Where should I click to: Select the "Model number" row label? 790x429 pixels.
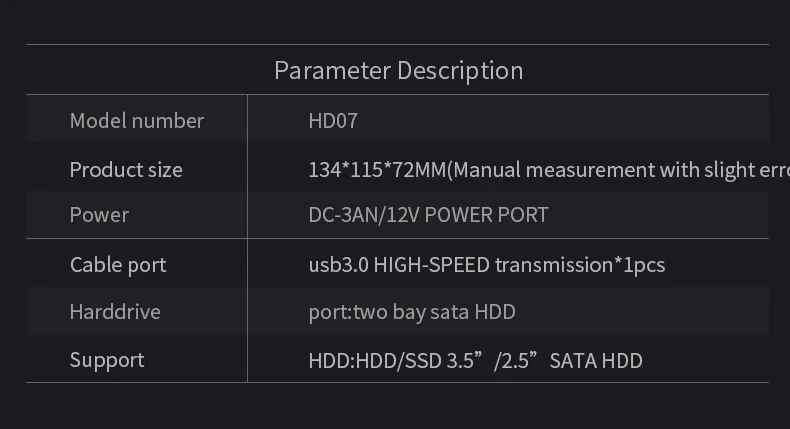pyautogui.click(x=137, y=121)
